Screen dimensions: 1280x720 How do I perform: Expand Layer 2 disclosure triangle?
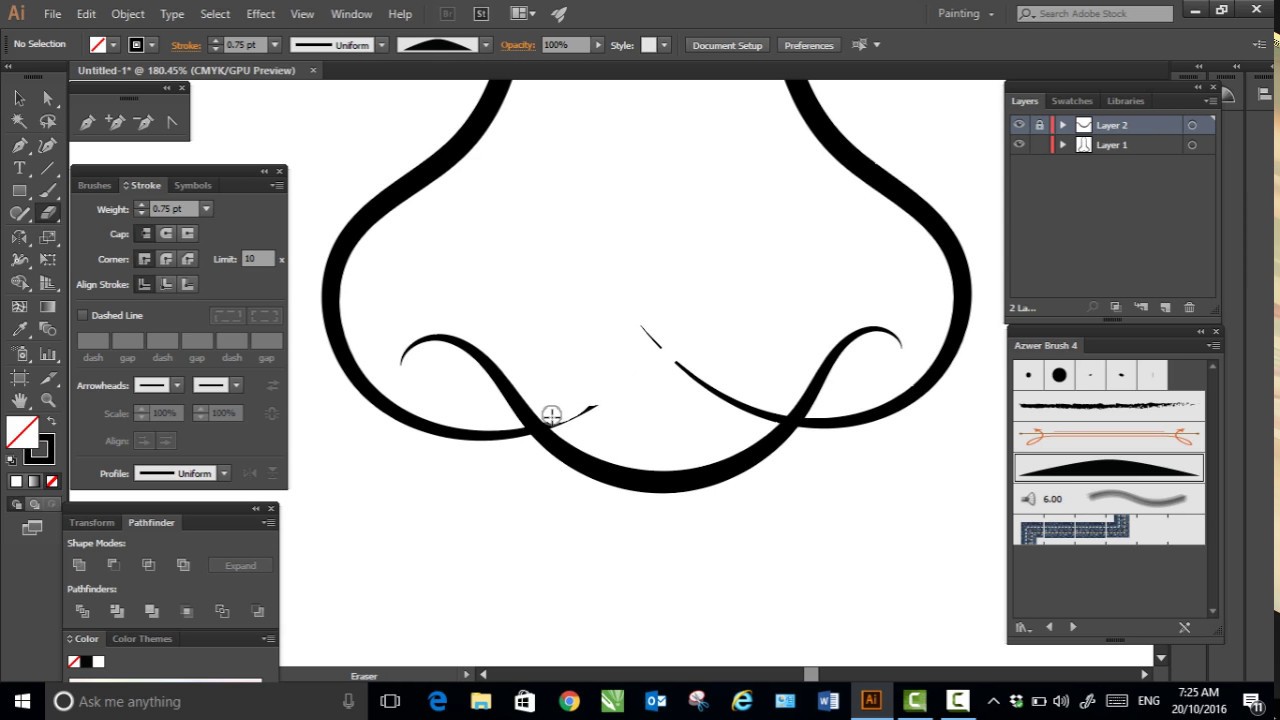click(x=1063, y=125)
